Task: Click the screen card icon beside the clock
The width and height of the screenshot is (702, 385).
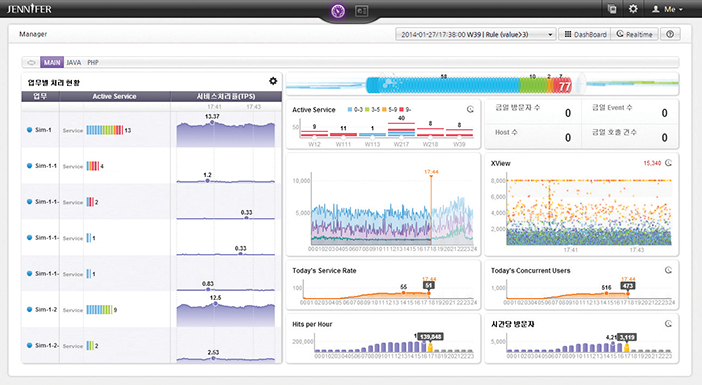Action: pos(362,11)
